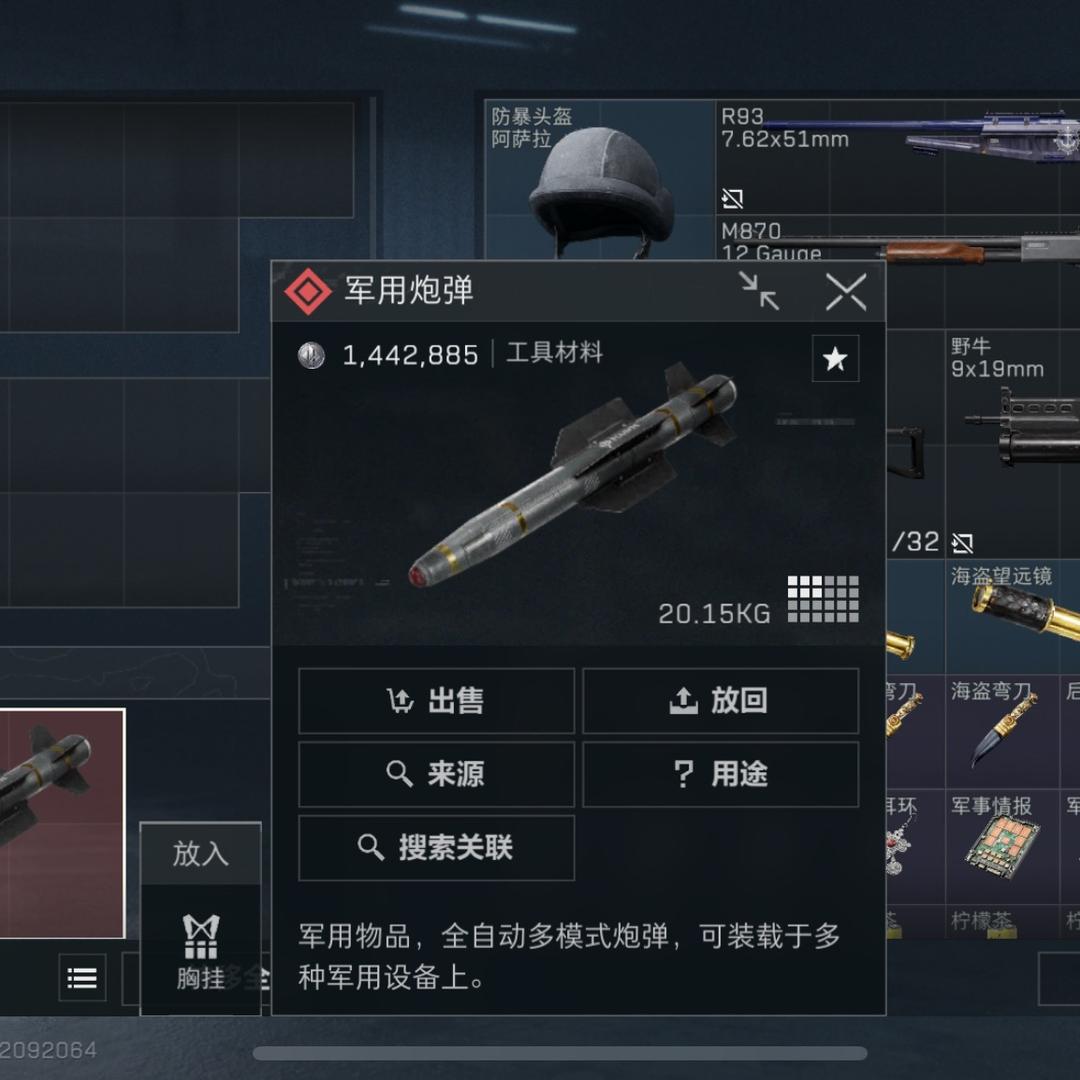Open the list view icon at bottom left
Screen dimensions: 1080x1080
82,977
